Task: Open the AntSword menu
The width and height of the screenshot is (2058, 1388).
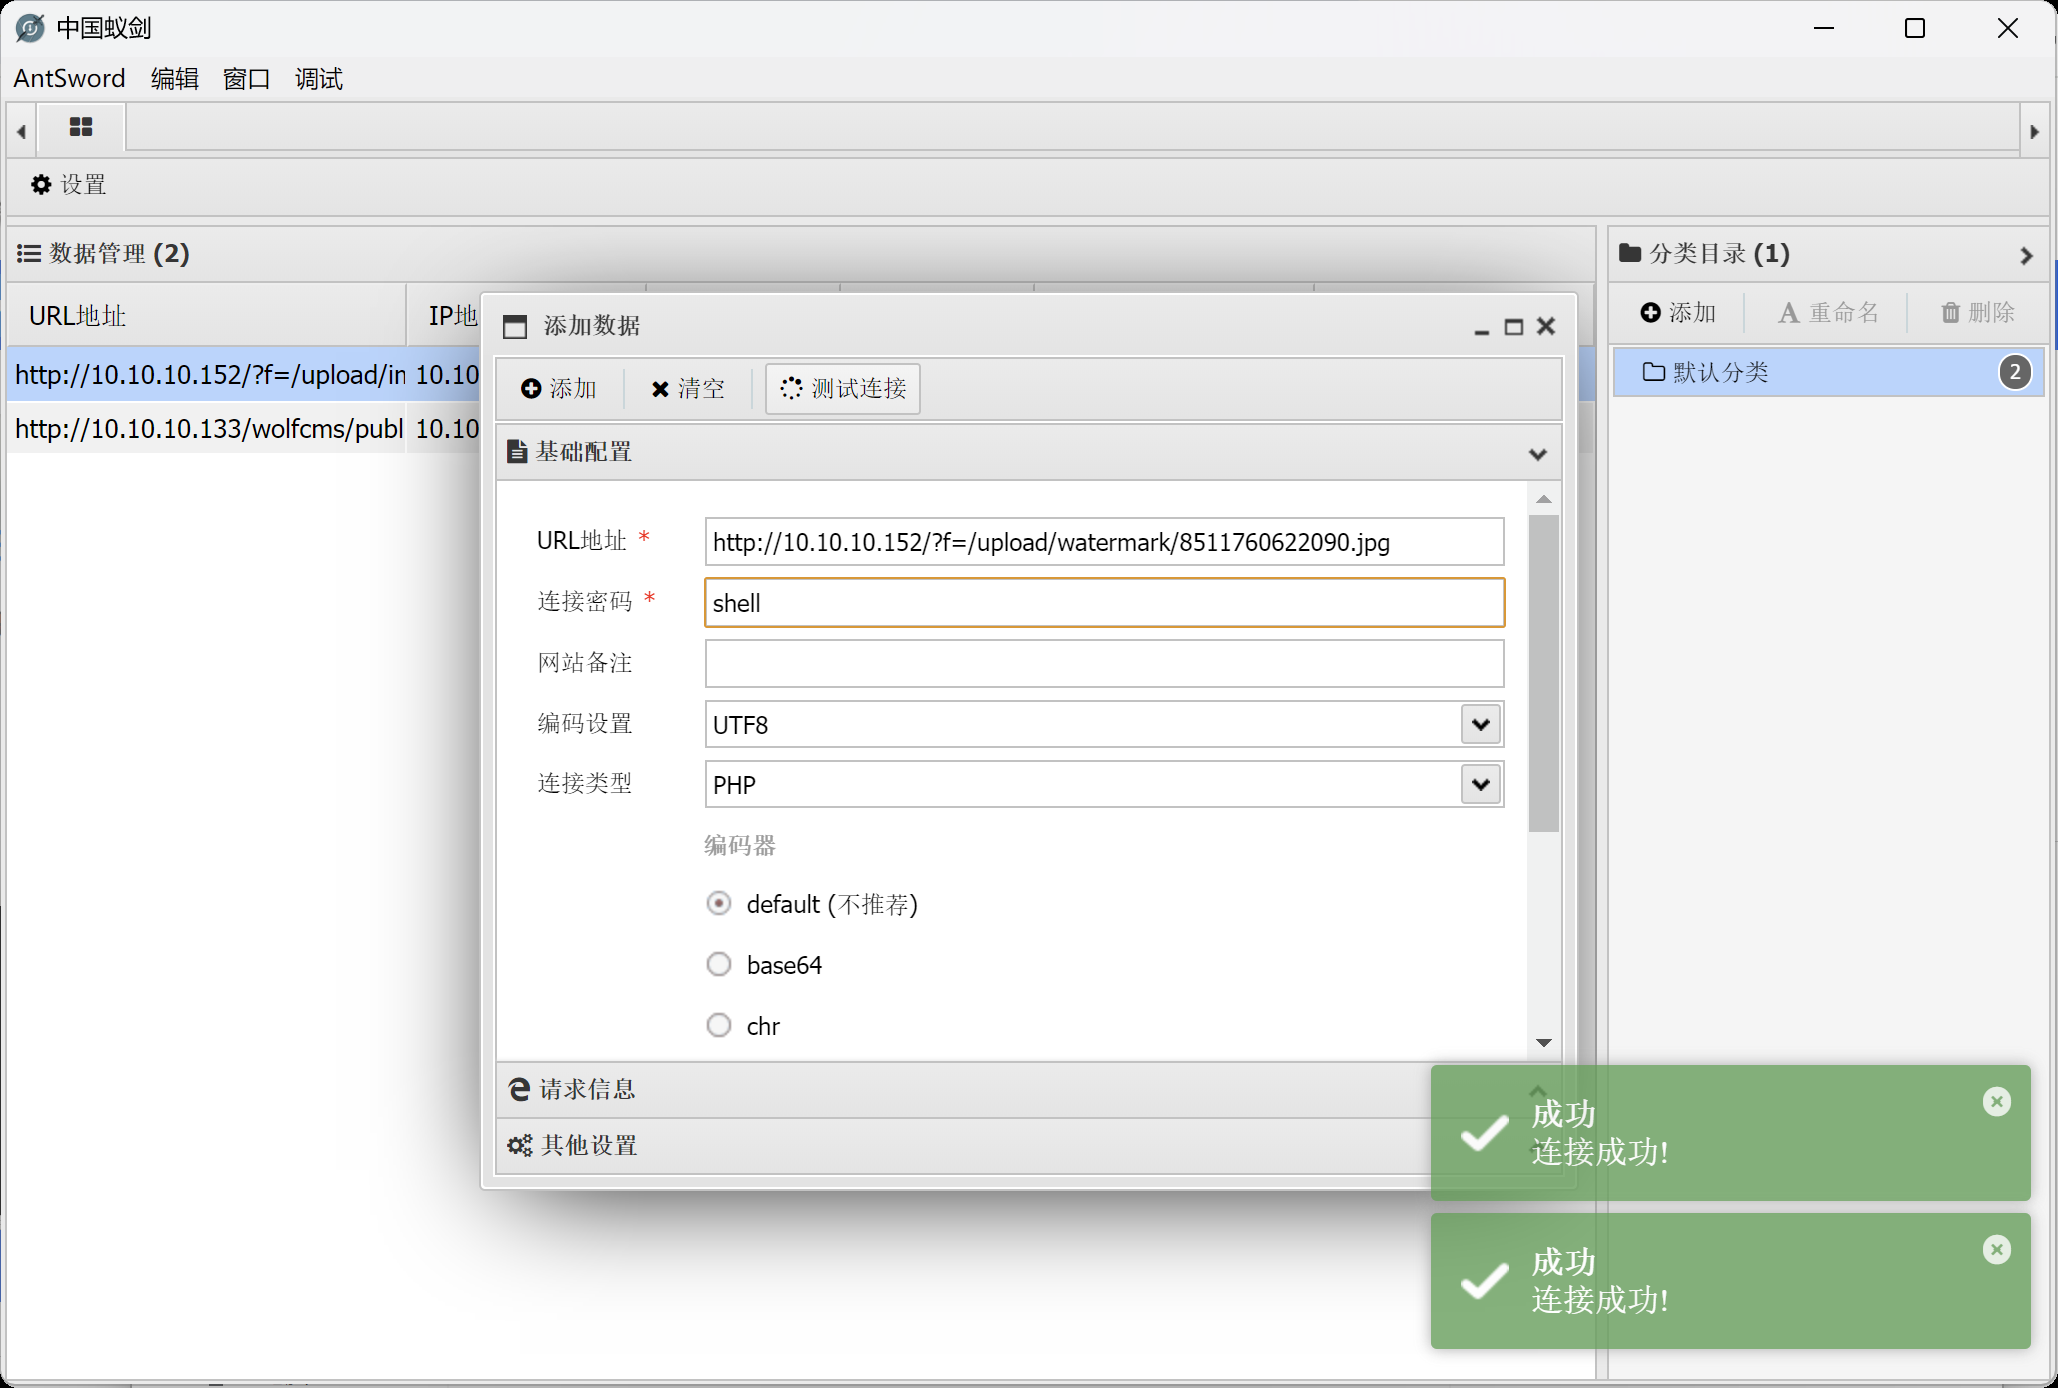Action: [x=69, y=78]
